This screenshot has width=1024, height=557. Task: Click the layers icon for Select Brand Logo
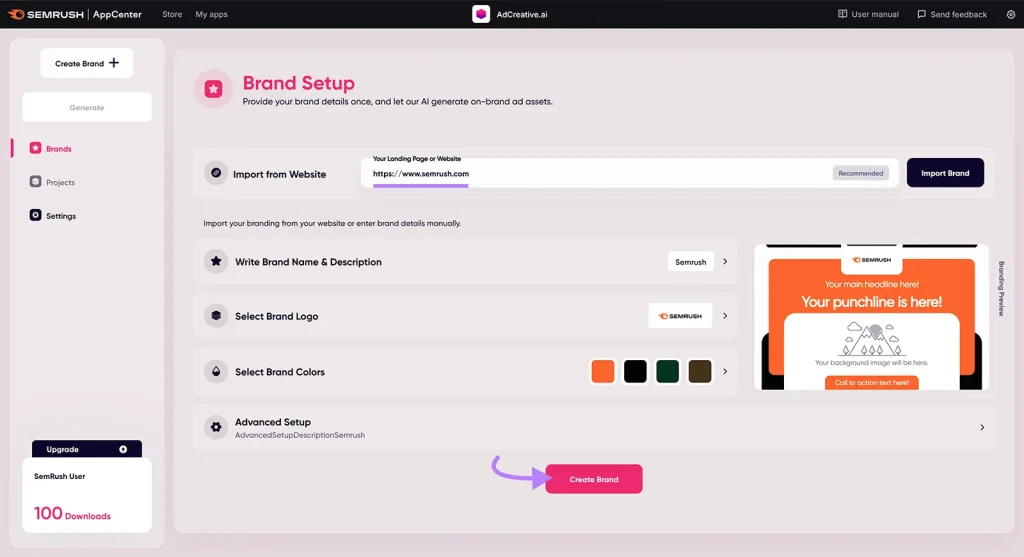point(215,316)
